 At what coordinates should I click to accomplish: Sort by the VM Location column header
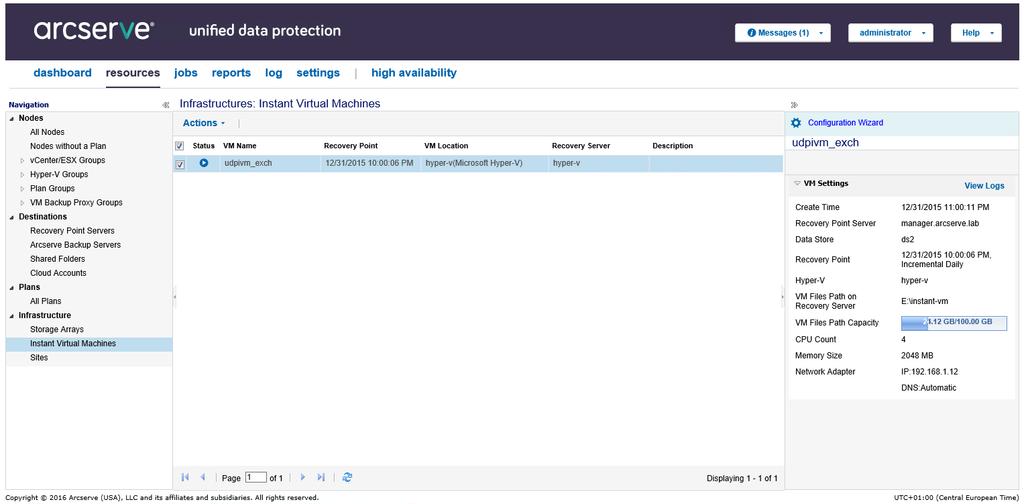tap(446, 146)
